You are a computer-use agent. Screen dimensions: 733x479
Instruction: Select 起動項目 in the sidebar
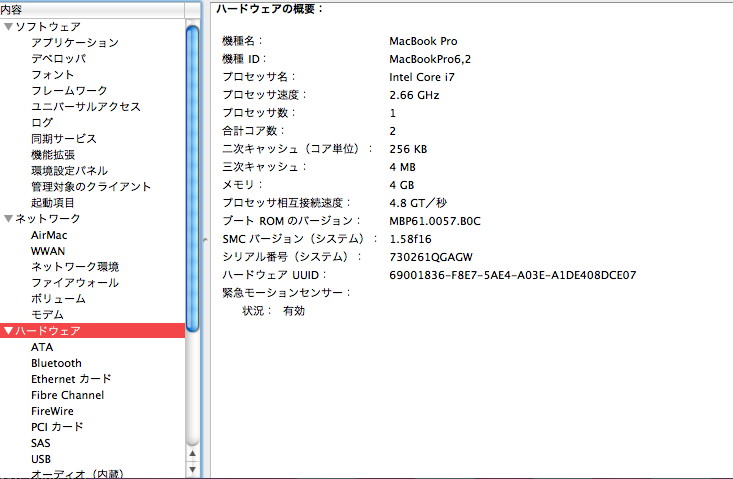pyautogui.click(x=52, y=202)
